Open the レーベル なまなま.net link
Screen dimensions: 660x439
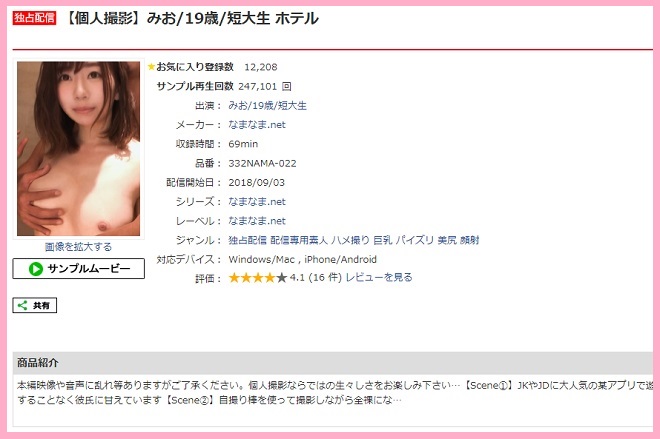point(257,221)
